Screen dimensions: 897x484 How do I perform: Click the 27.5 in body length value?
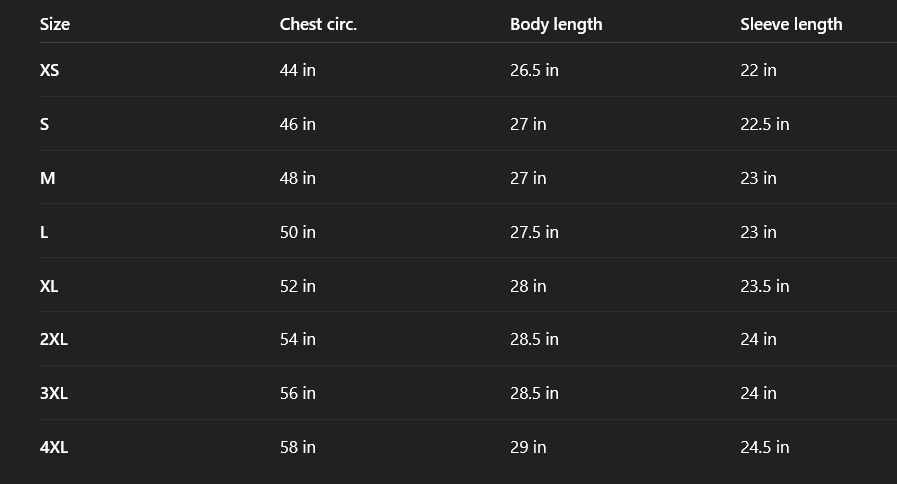(x=534, y=232)
